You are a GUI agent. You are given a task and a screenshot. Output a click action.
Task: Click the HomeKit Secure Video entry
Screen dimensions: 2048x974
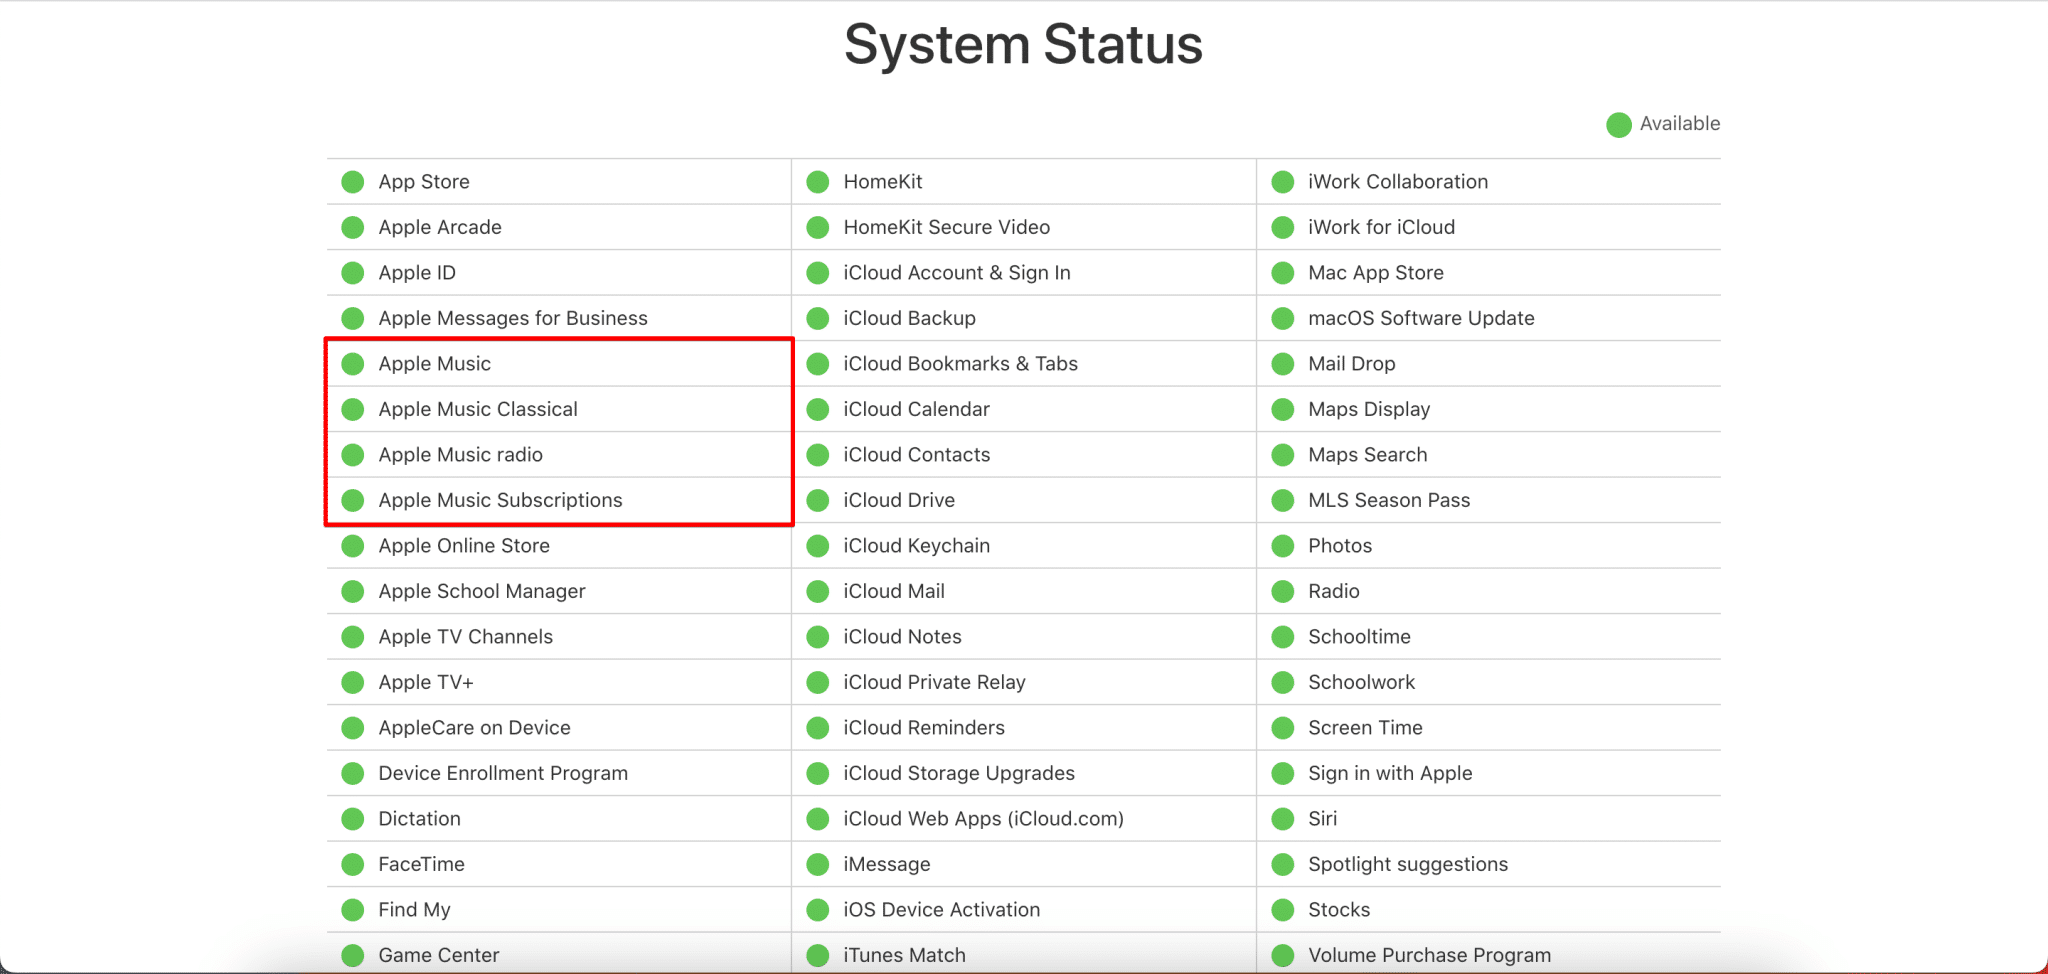[1023, 227]
